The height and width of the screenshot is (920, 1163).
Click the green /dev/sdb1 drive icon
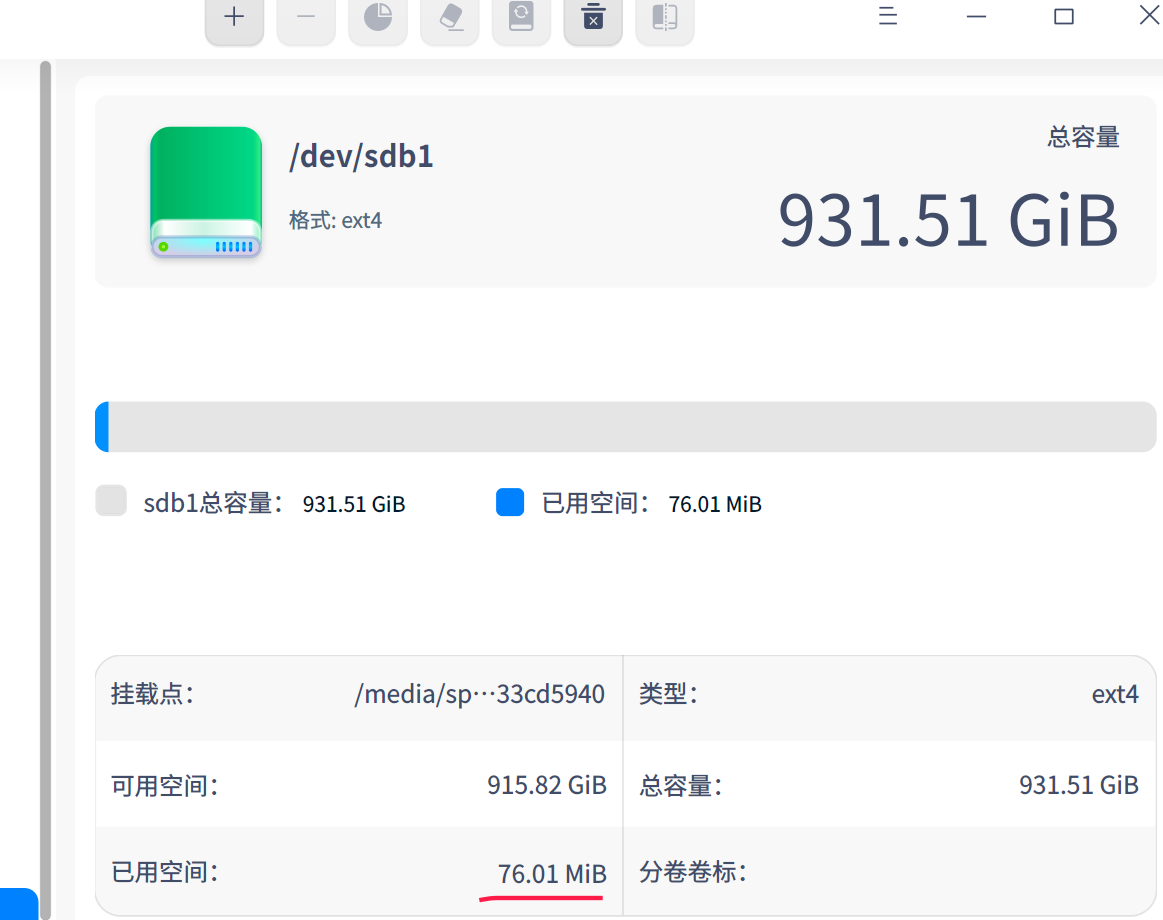click(206, 192)
